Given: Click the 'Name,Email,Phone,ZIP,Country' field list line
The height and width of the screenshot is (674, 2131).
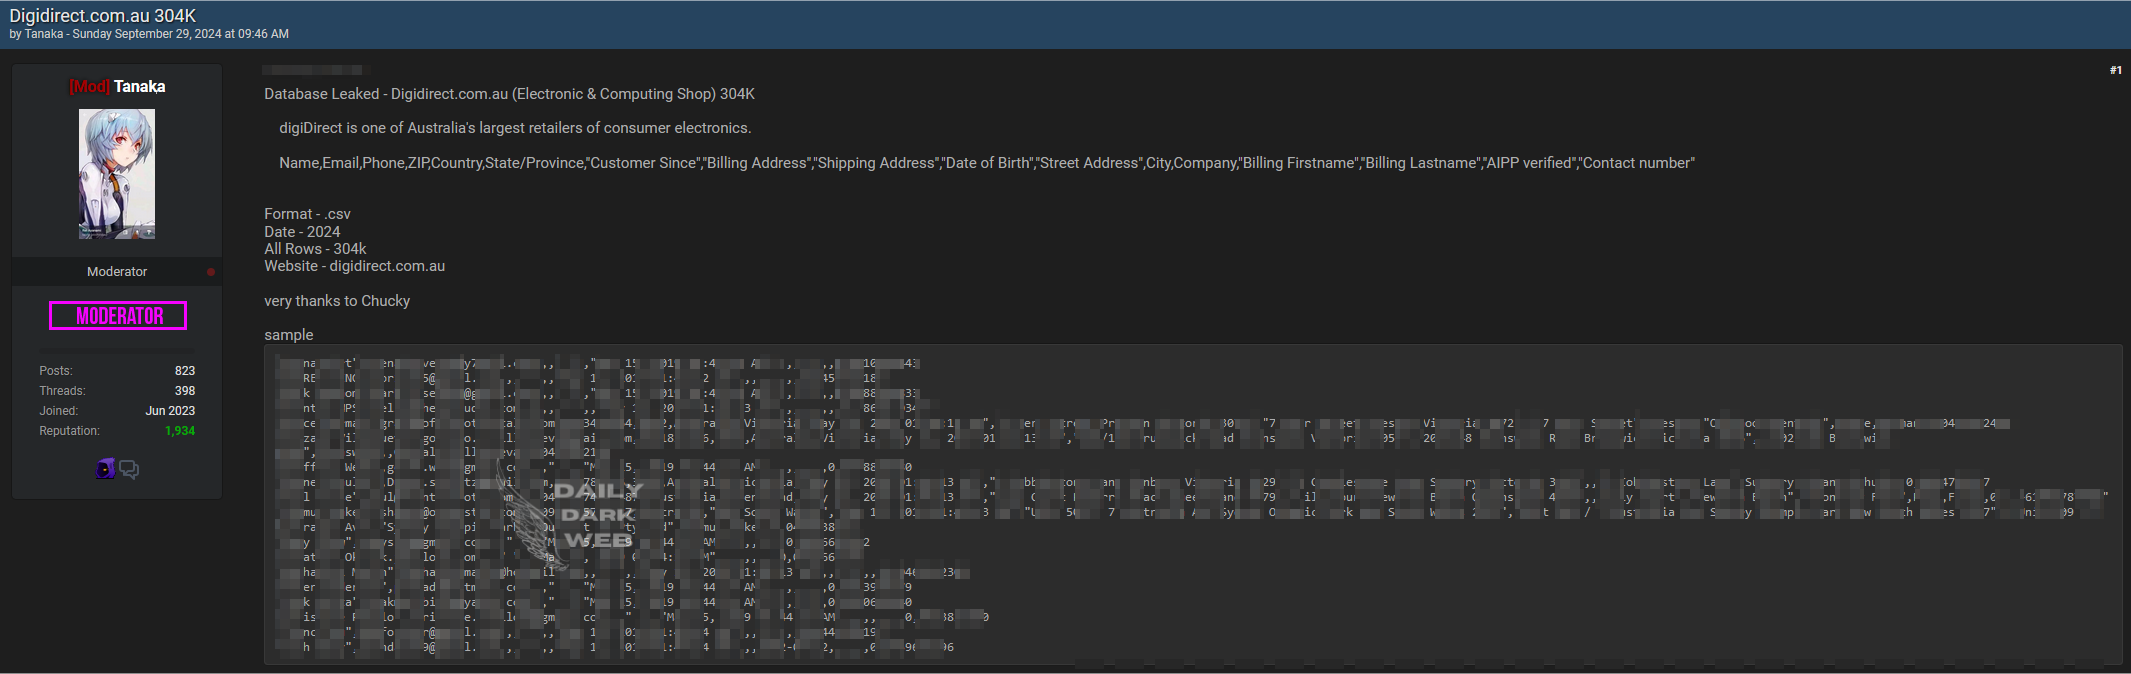Looking at the screenshot, I should [x=987, y=163].
